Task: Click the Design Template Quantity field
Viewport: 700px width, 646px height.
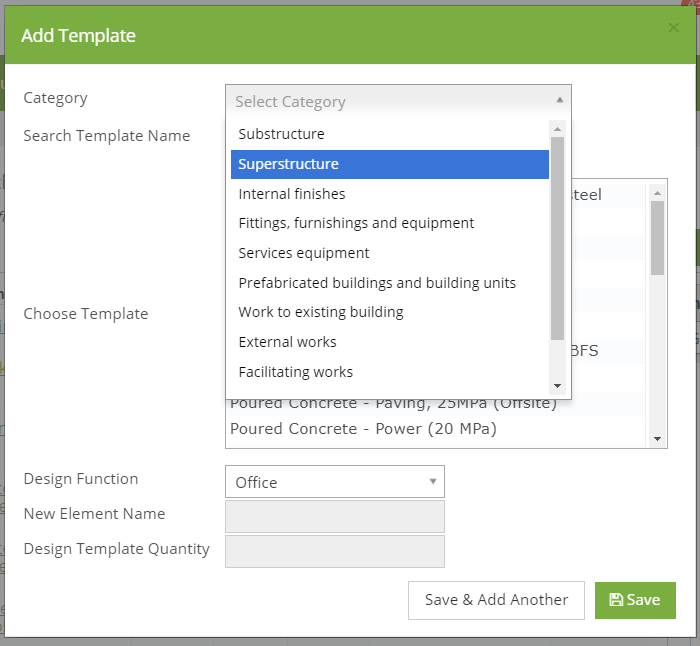Action: pyautogui.click(x=335, y=551)
